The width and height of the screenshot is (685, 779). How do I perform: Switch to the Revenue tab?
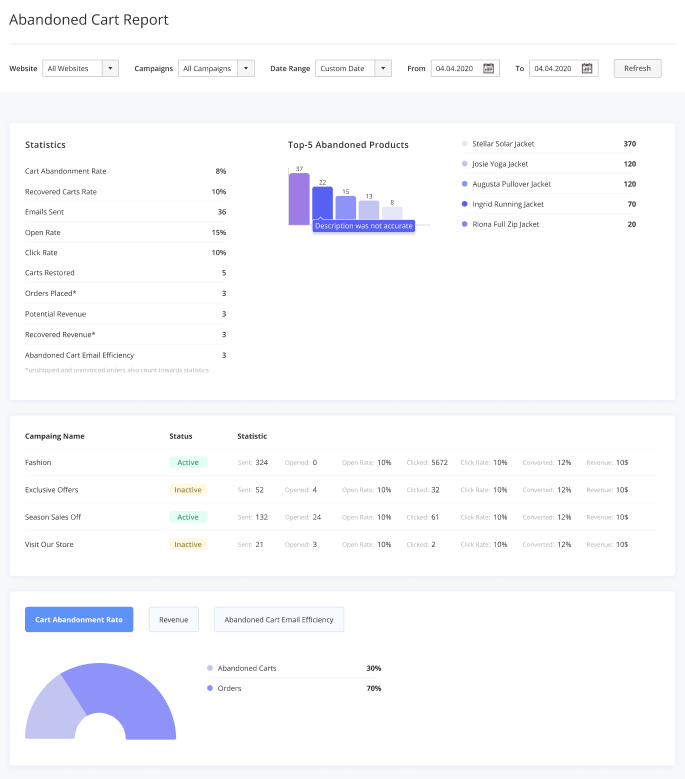[174, 620]
